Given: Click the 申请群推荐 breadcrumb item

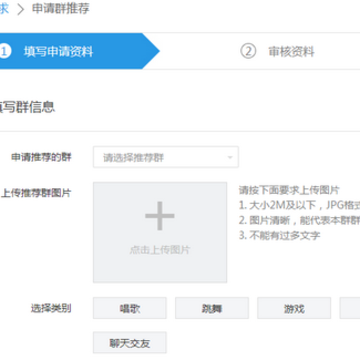Looking at the screenshot, I should [x=61, y=9].
